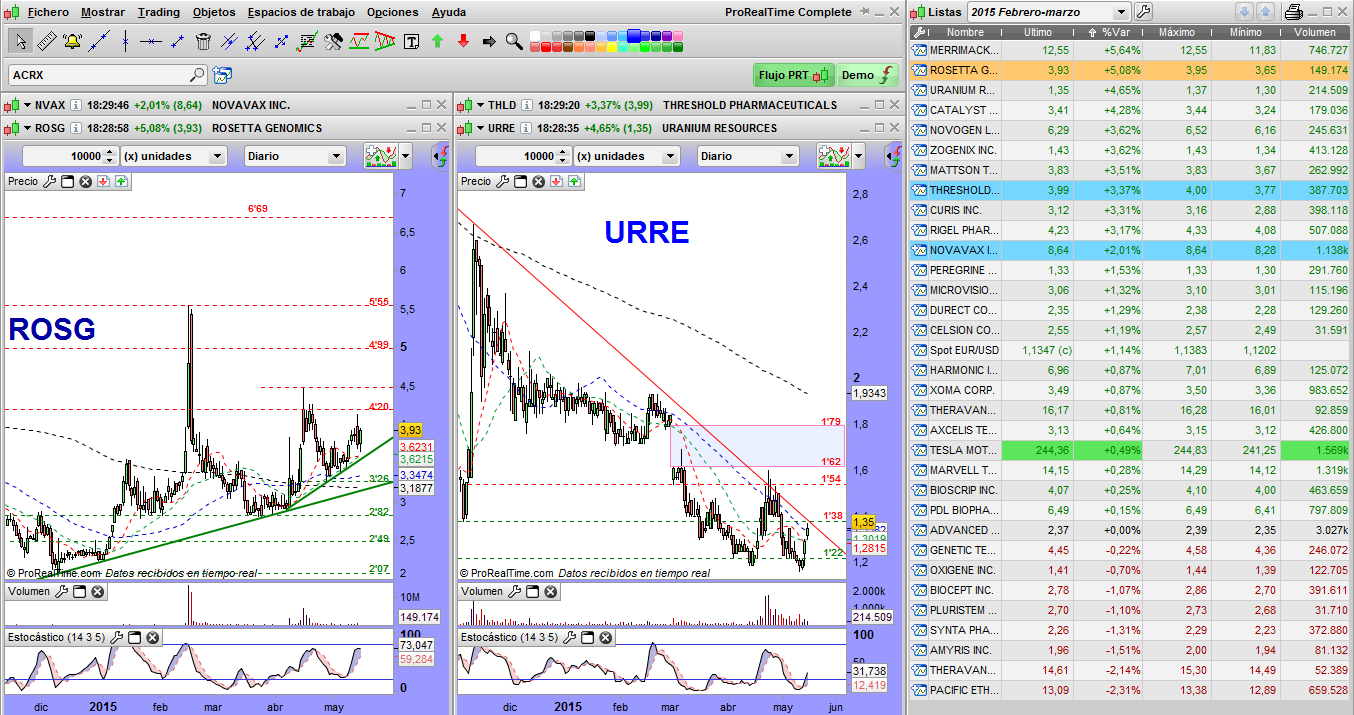Image resolution: width=1354 pixels, height=715 pixels.
Task: Select the triangle pattern drawing tool
Action: click(x=384, y=41)
